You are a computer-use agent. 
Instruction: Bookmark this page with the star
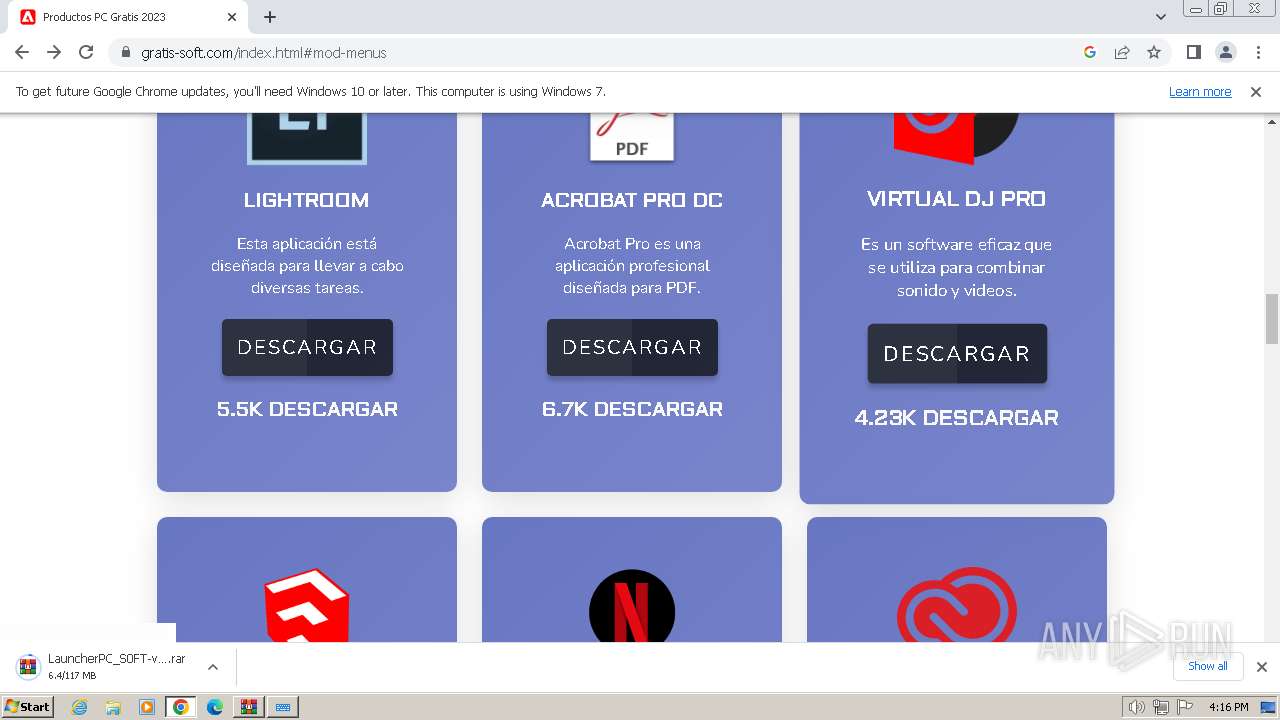tap(1154, 52)
